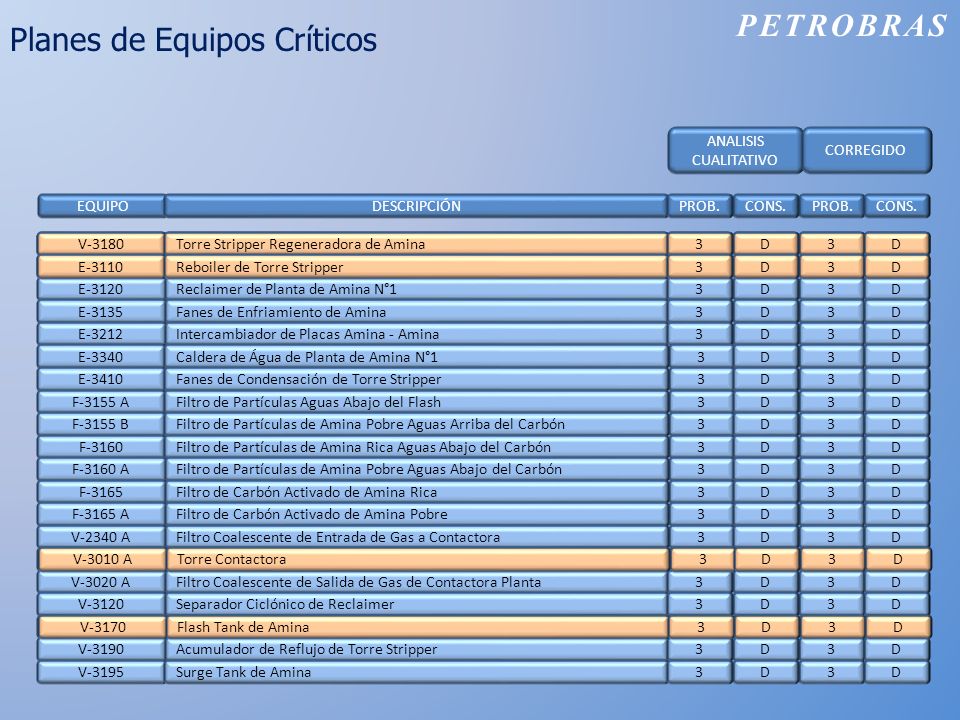The height and width of the screenshot is (720, 960).
Task: Select equipment cell E-3135
Action: coord(101,312)
